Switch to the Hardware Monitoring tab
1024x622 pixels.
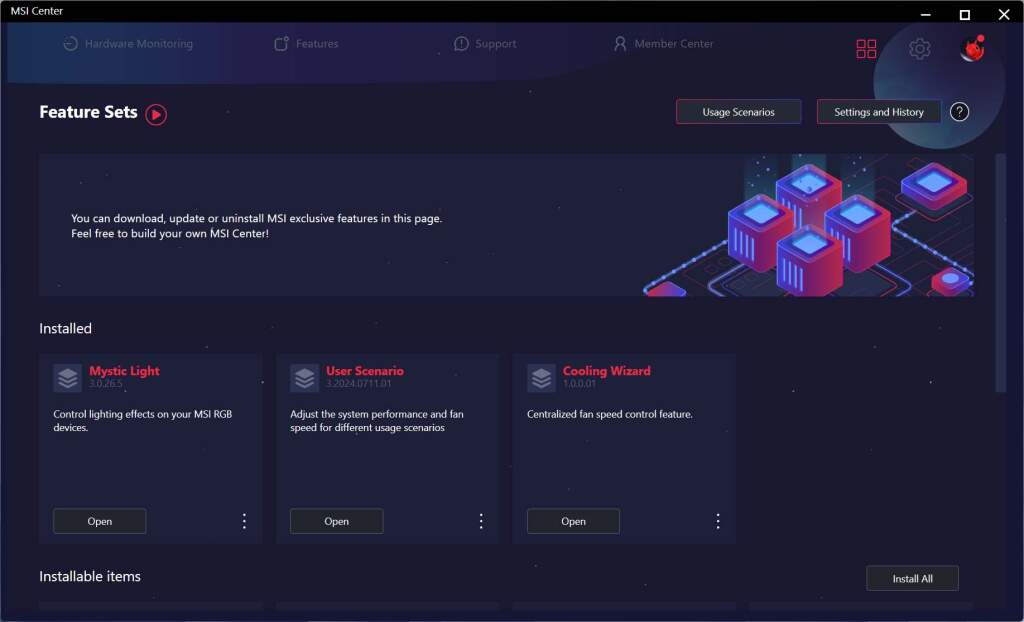127,44
